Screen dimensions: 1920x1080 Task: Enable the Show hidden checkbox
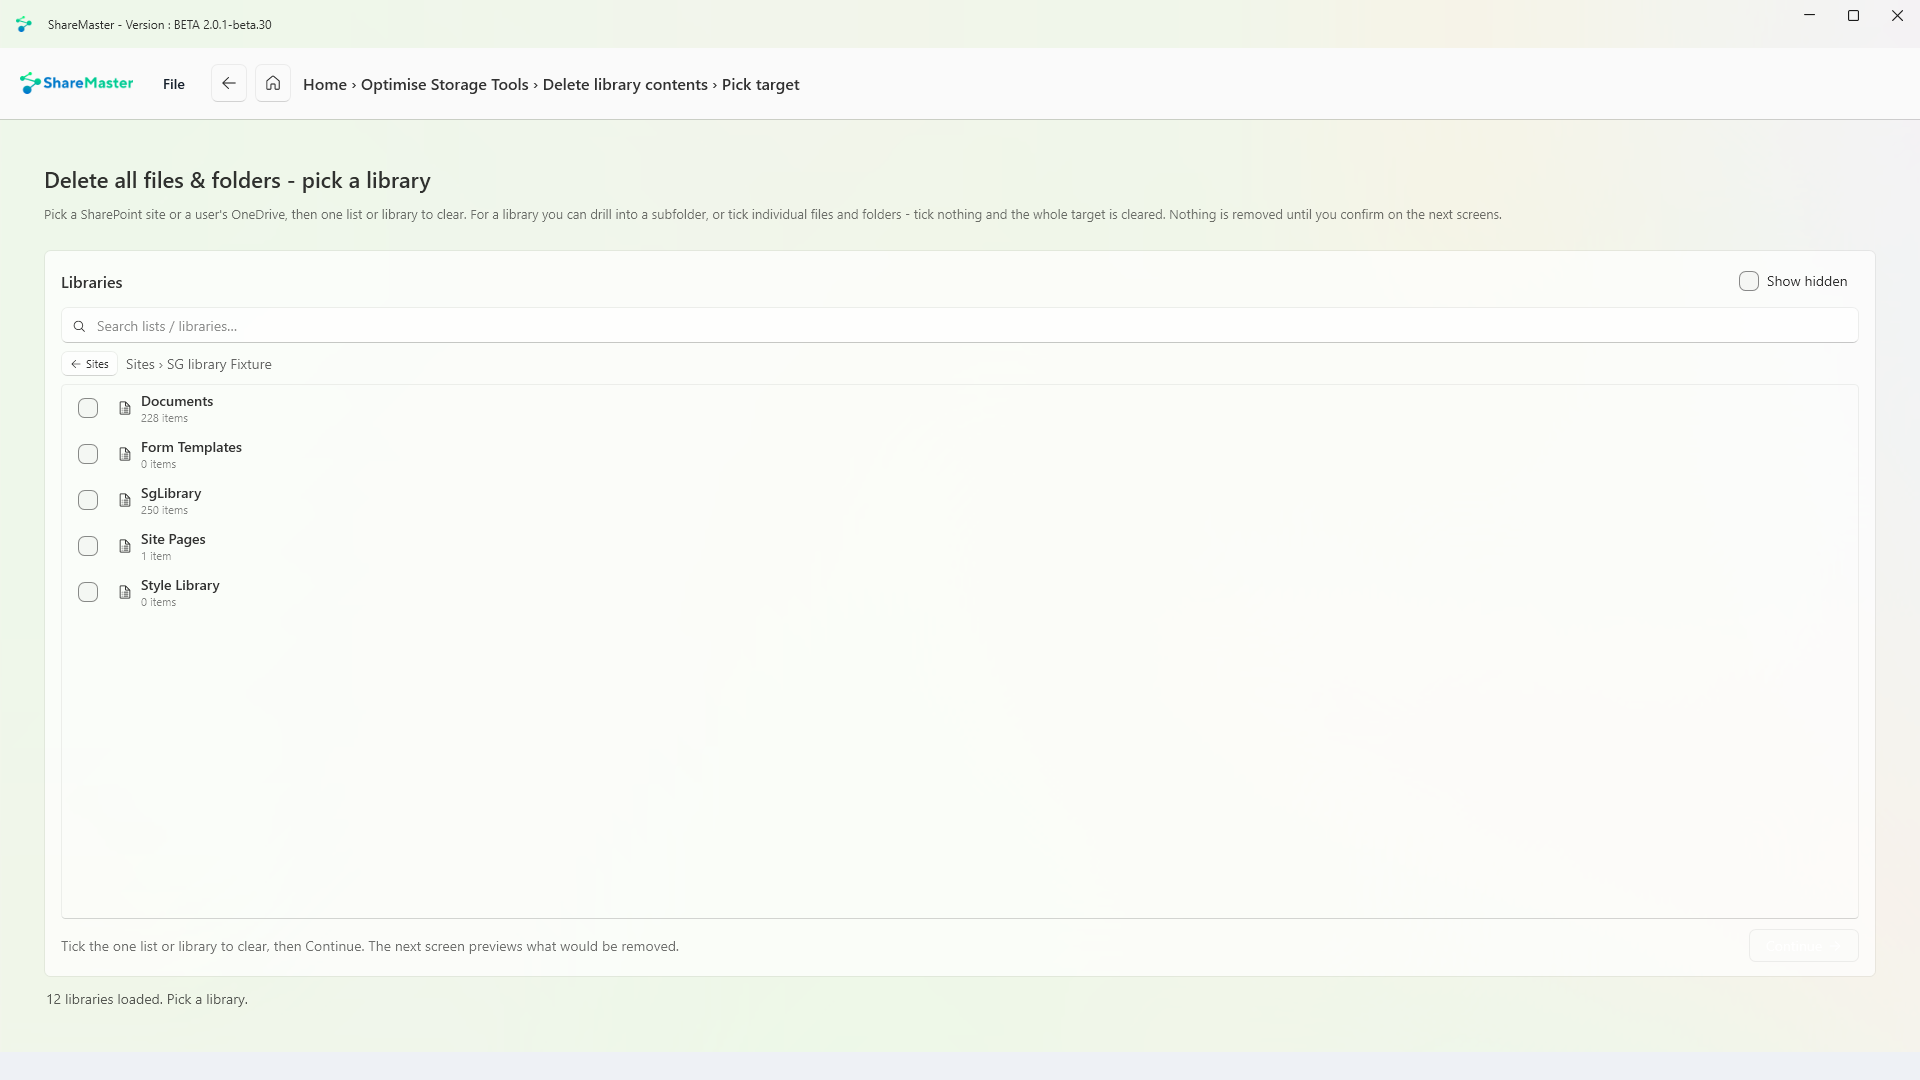point(1748,281)
